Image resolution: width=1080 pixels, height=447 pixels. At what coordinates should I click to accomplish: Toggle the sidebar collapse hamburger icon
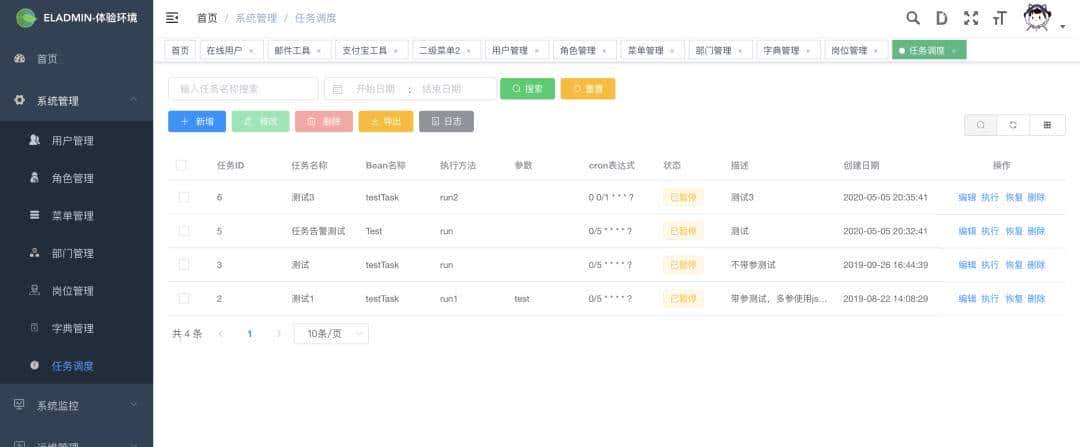tap(172, 18)
